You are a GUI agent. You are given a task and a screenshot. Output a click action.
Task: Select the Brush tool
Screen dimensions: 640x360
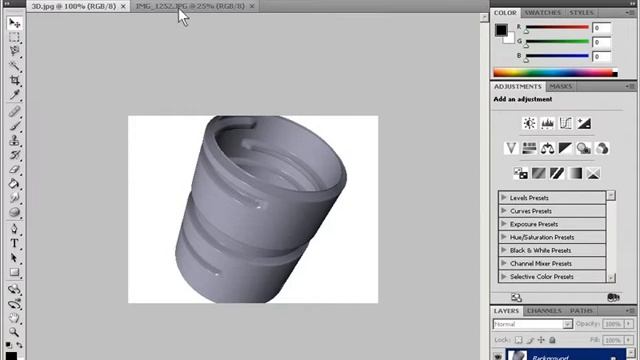[x=14, y=126]
